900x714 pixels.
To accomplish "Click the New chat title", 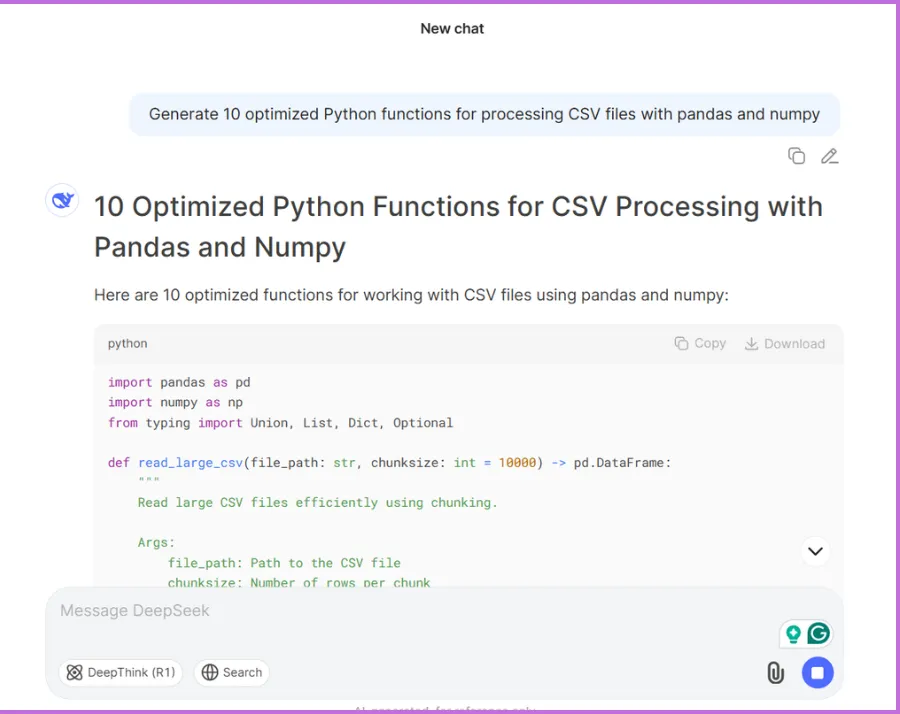I will point(452,29).
